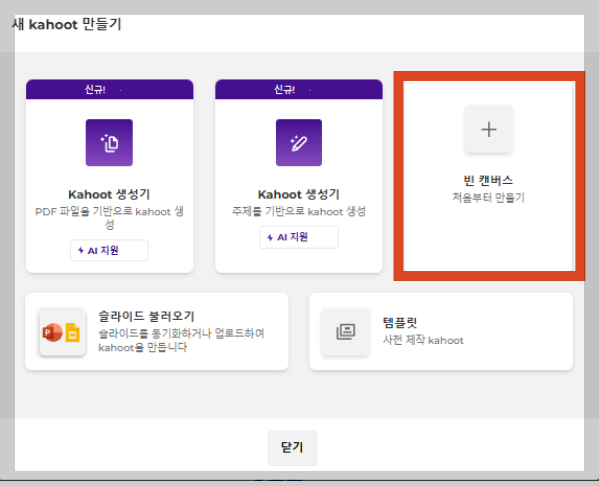Click the PowerPoint and Slides import icon
599x486 pixels.
click(63, 332)
